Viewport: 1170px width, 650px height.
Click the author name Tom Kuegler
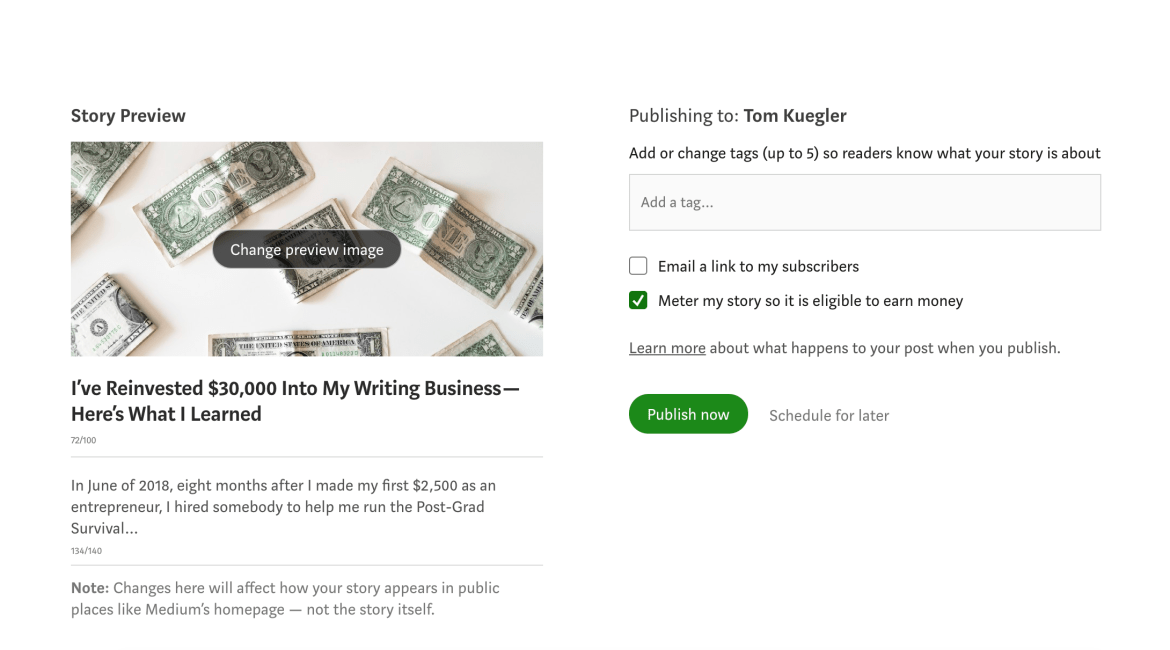coord(795,116)
